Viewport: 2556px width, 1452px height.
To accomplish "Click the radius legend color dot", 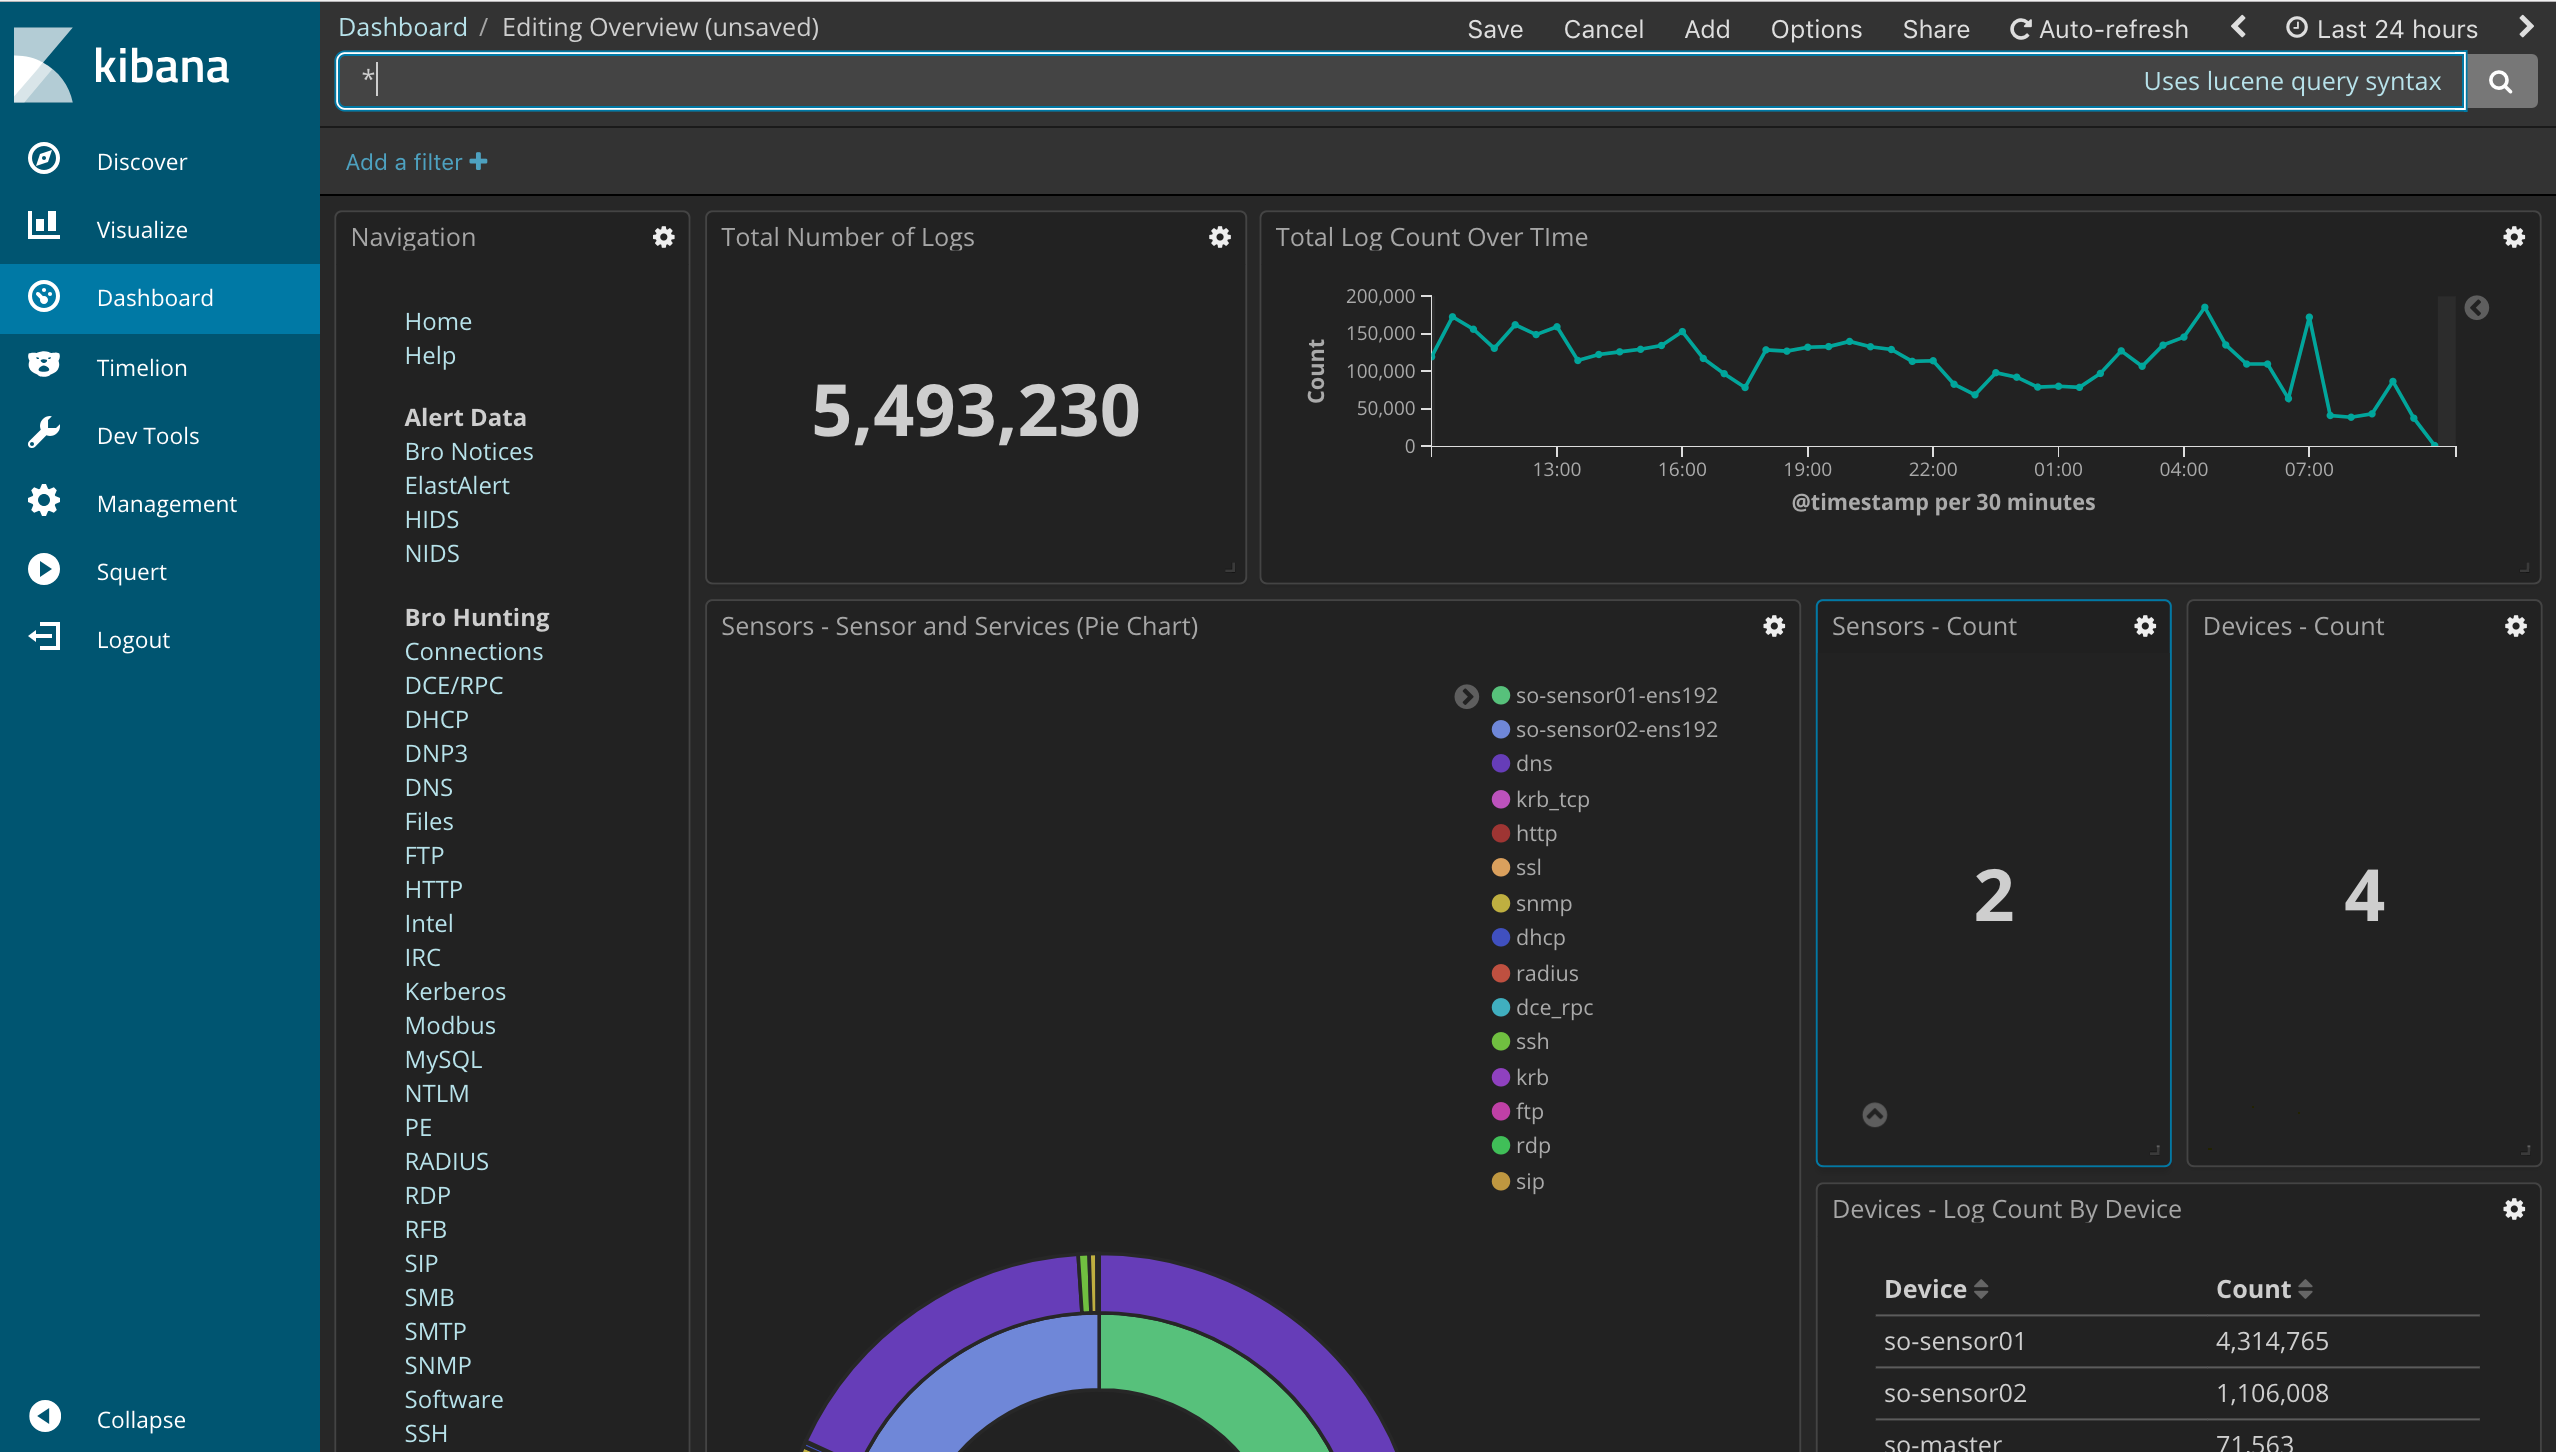I will pyautogui.click(x=1501, y=973).
